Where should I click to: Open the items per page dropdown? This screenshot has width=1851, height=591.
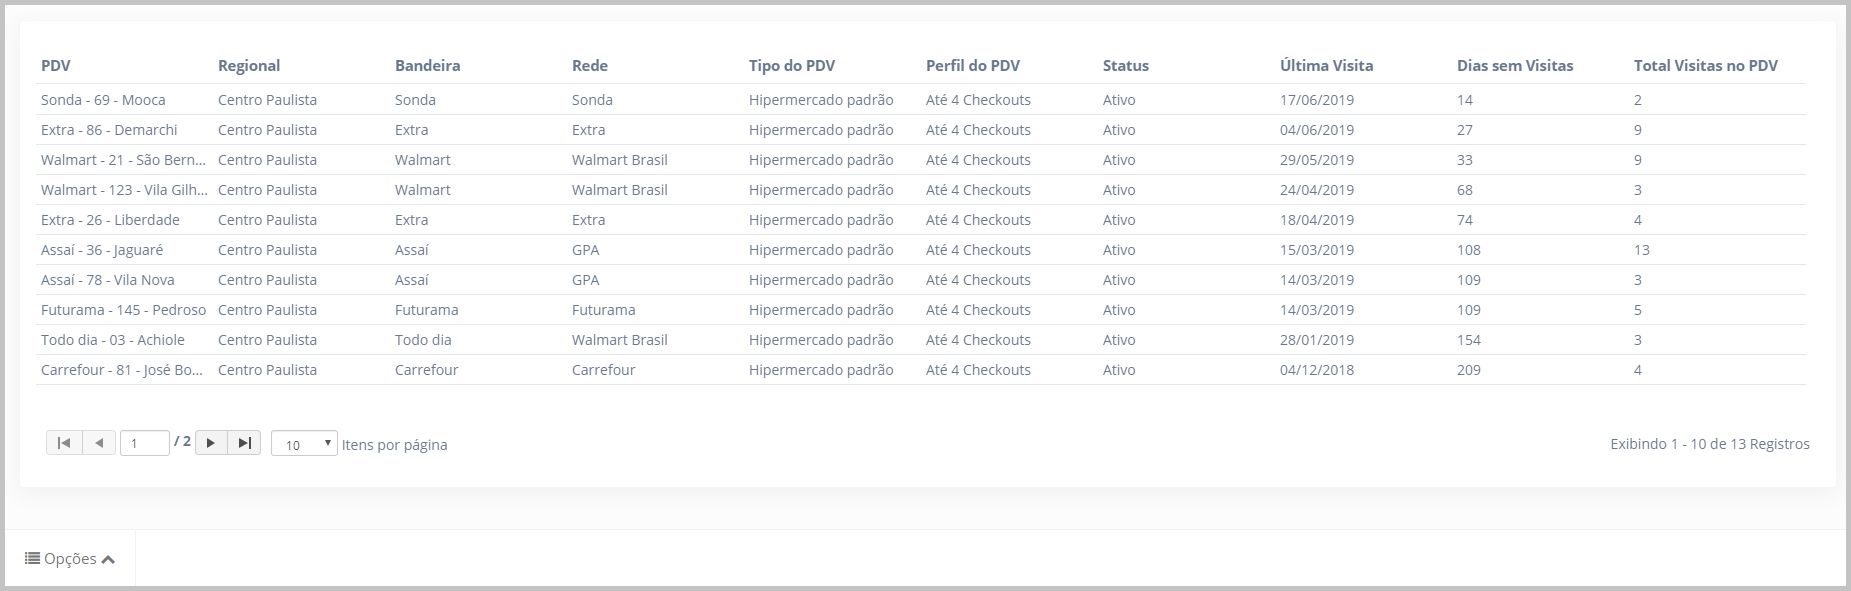click(304, 444)
